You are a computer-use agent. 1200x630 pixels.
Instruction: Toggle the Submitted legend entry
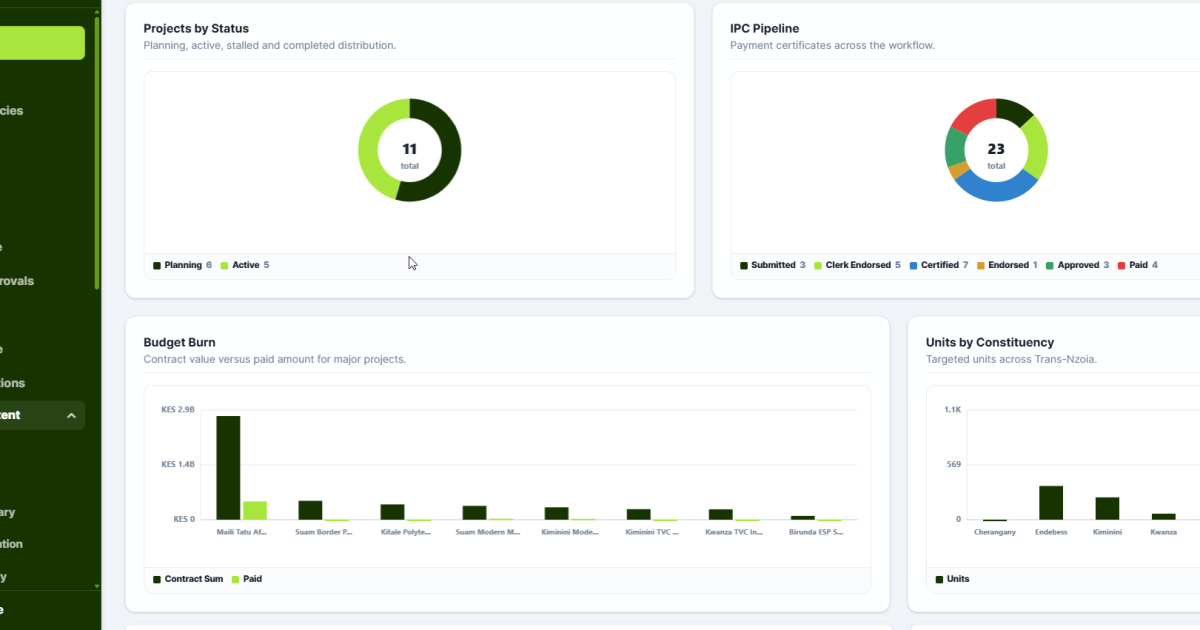click(x=772, y=265)
